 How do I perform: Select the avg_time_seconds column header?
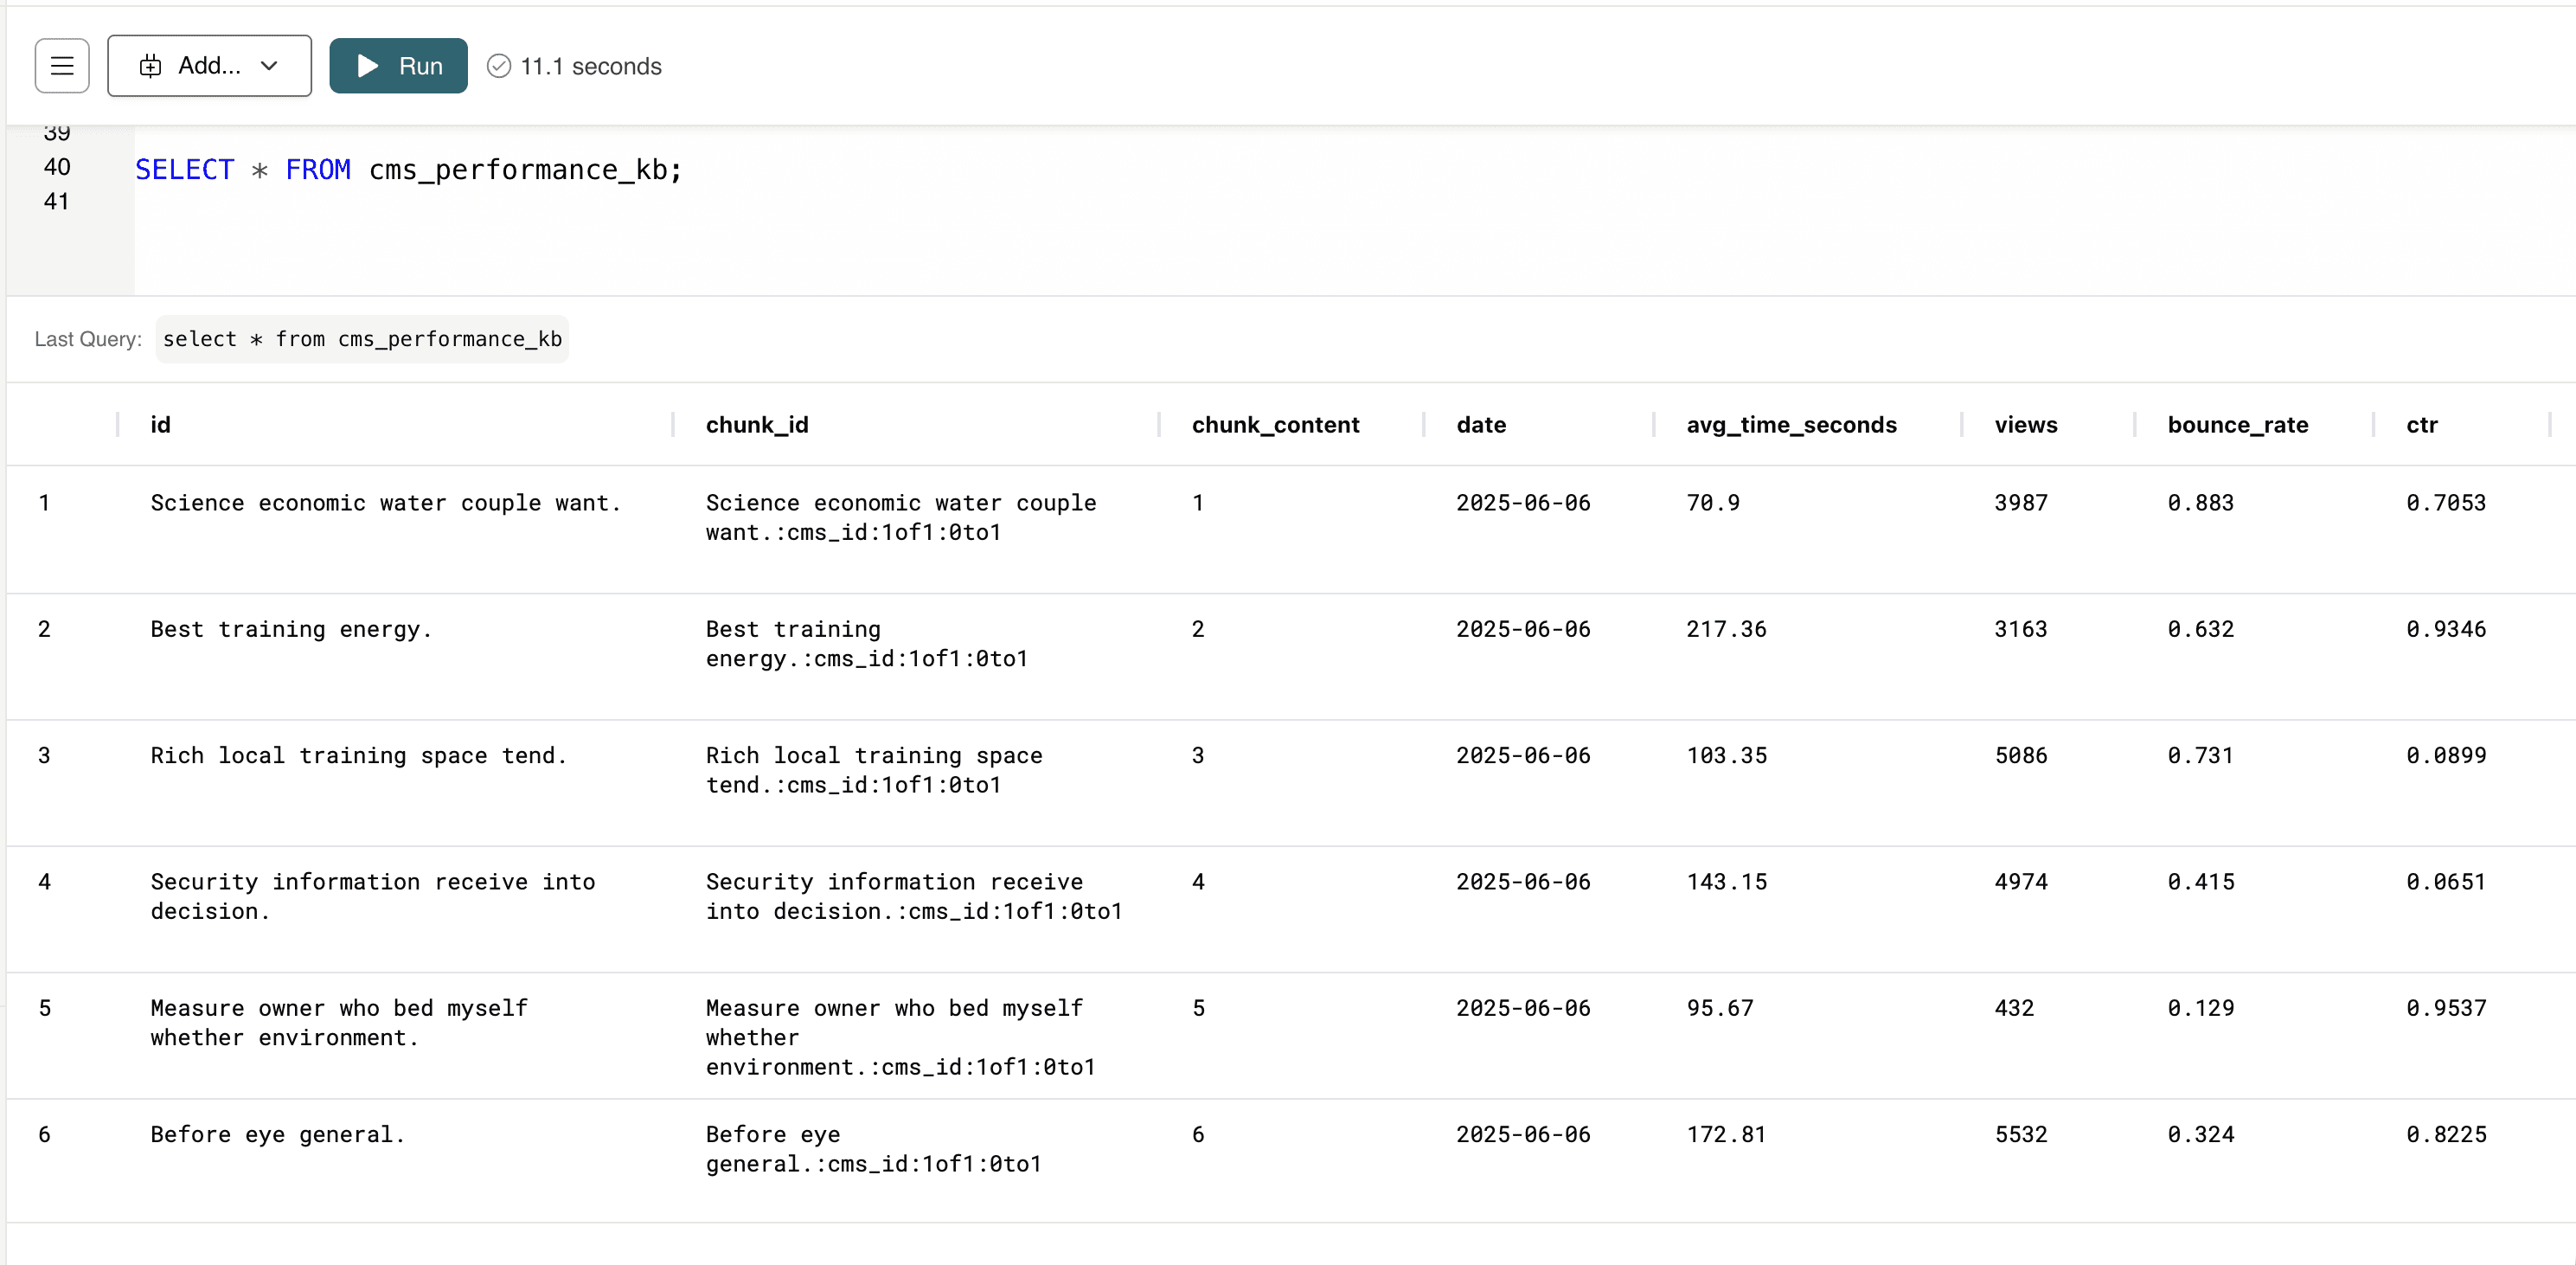(1790, 425)
